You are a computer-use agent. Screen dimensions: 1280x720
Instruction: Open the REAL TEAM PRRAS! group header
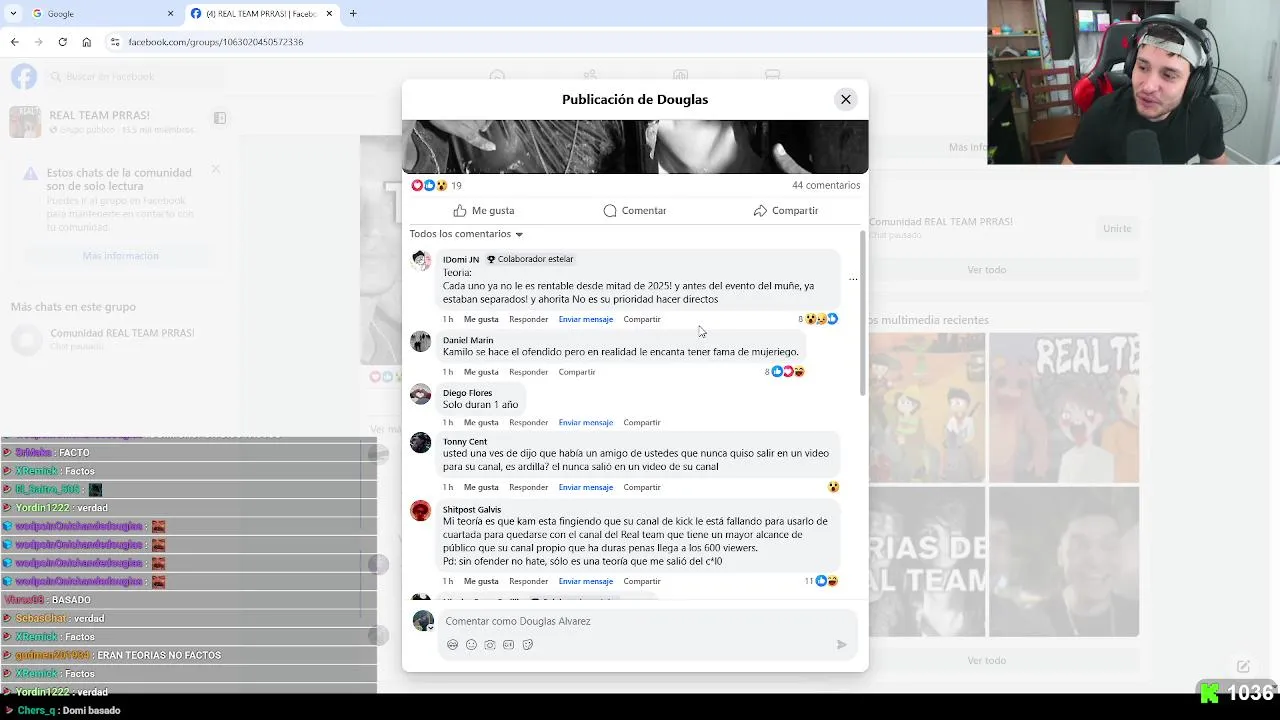click(x=100, y=116)
